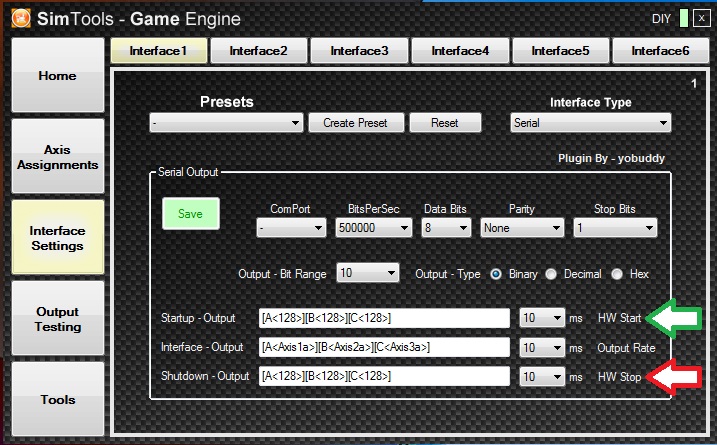The width and height of the screenshot is (717, 445).
Task: Expand the Output Rate ms dropdown
Action: point(542,348)
